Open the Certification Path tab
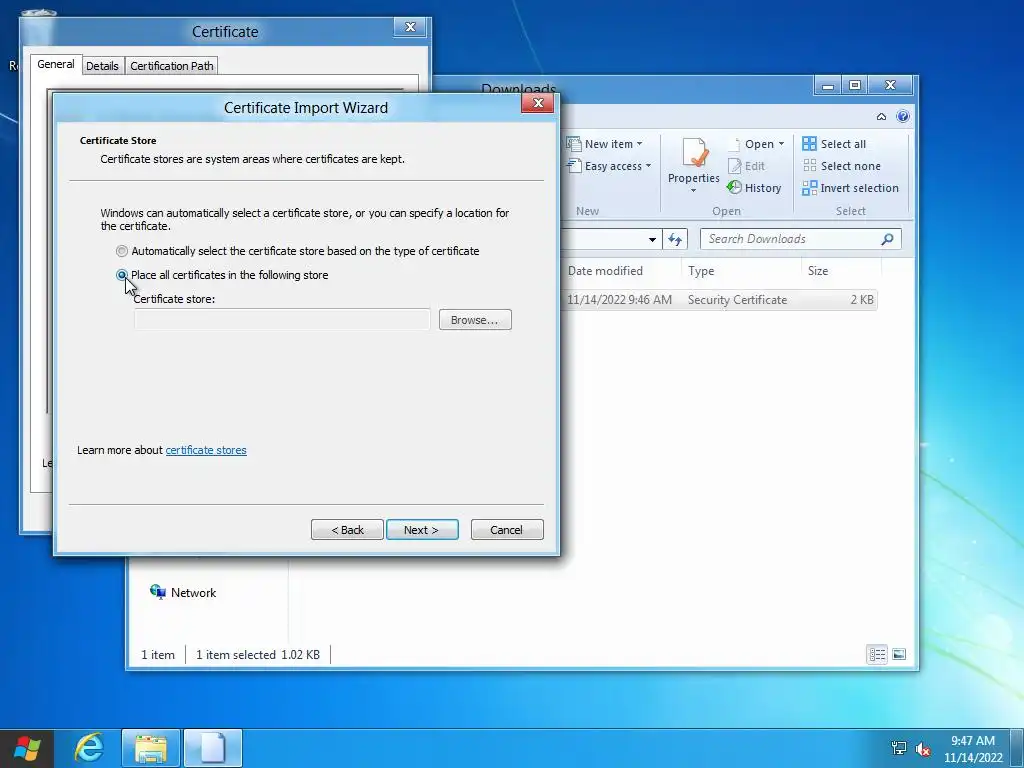Viewport: 1024px width, 768px height. 172,66
